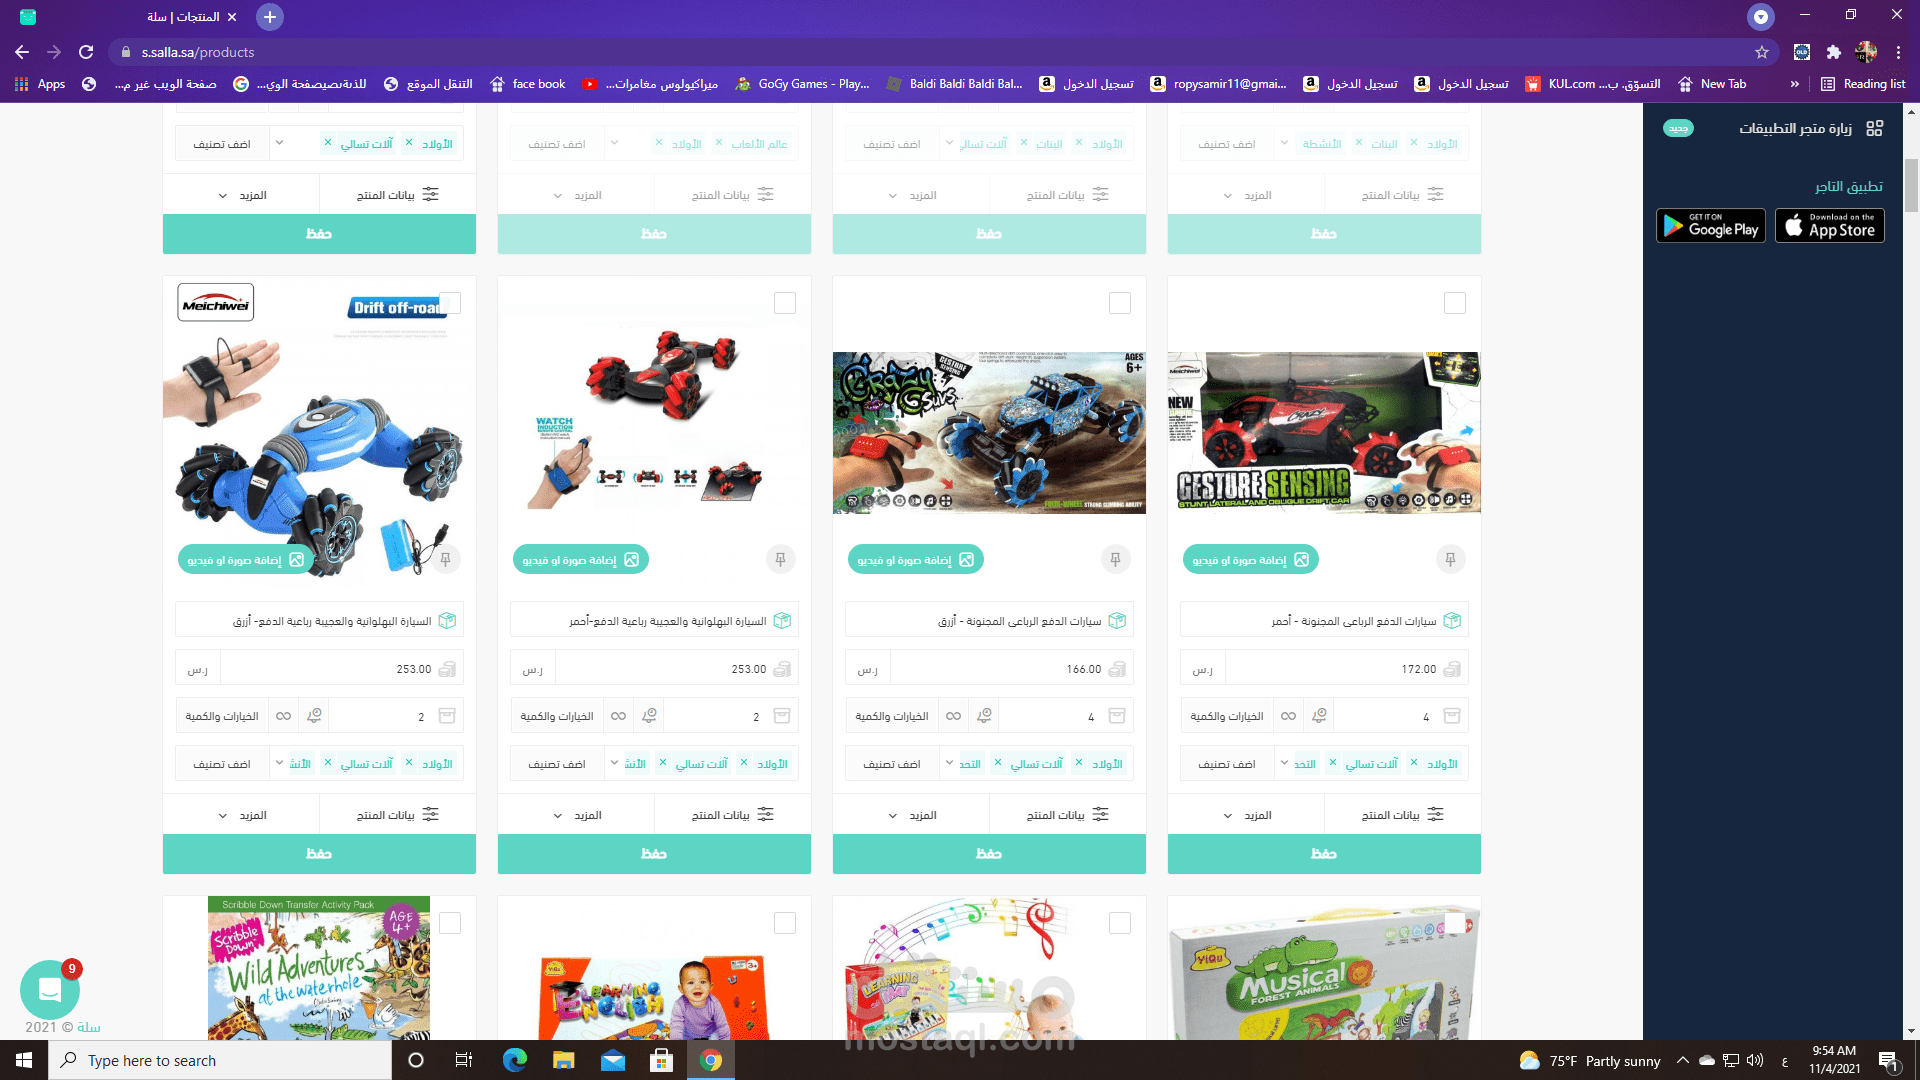
Task: Show more bookmarks with the » chevron
Action: [1795, 84]
